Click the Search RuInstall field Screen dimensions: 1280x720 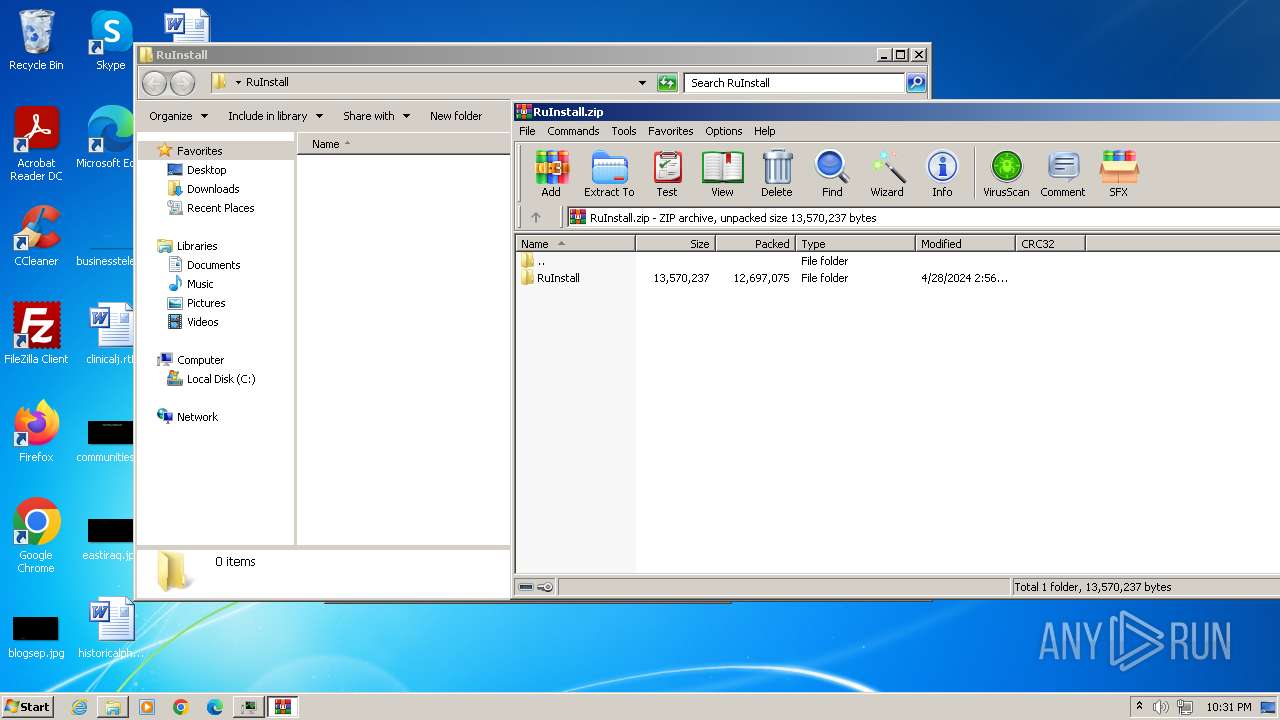click(x=795, y=83)
